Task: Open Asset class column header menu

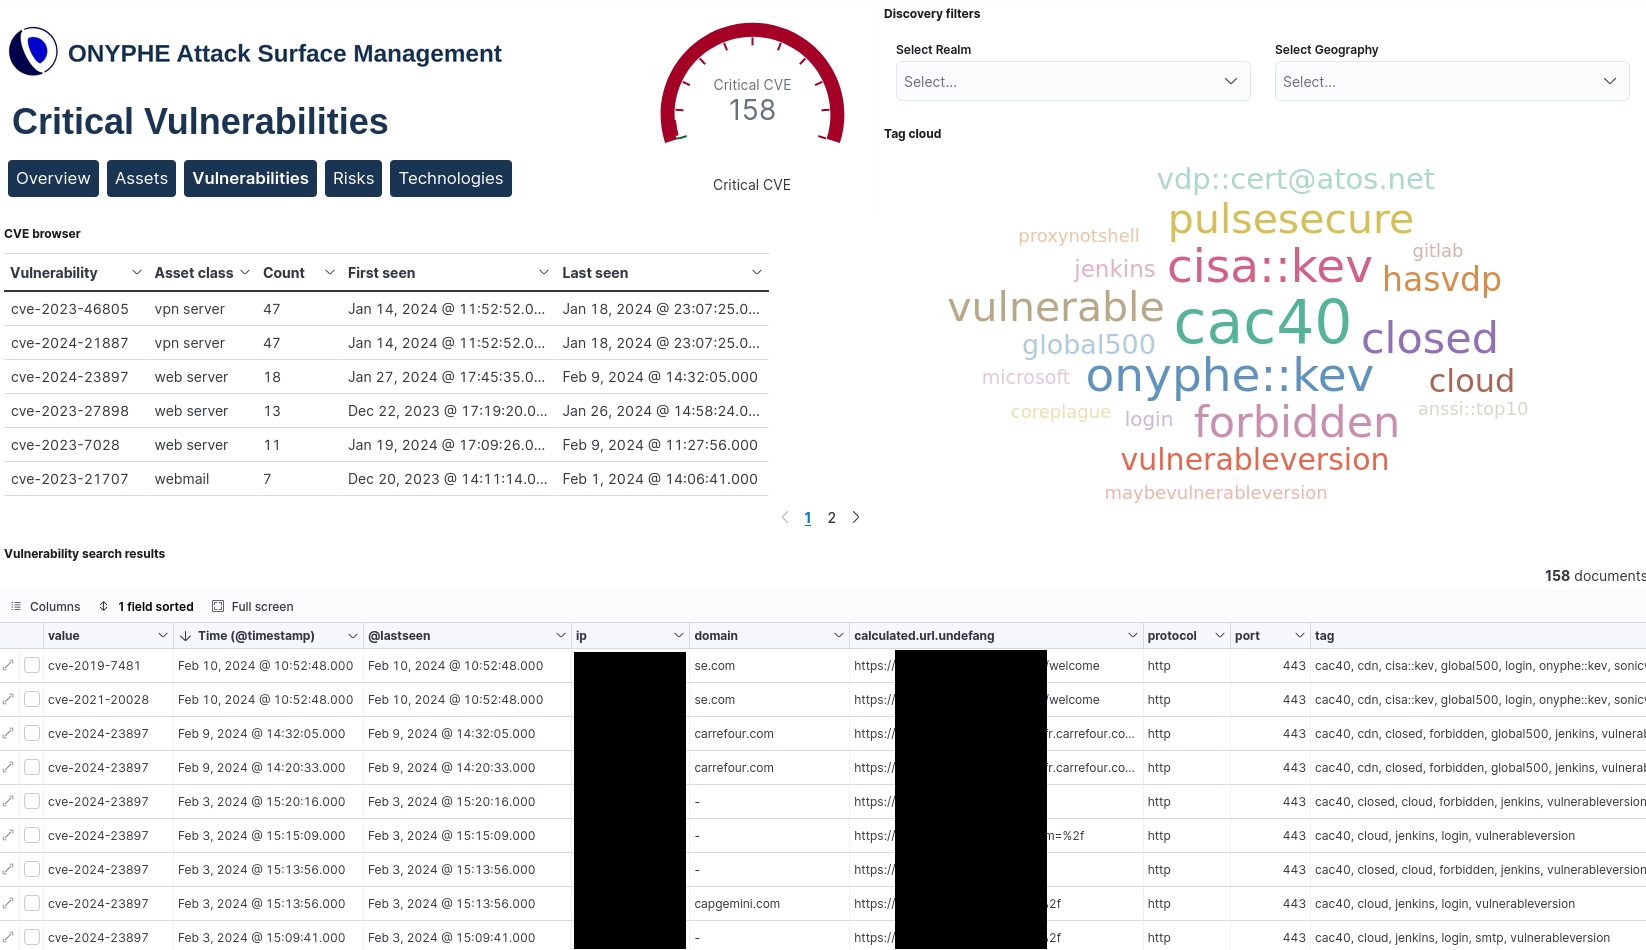Action: pos(245,273)
